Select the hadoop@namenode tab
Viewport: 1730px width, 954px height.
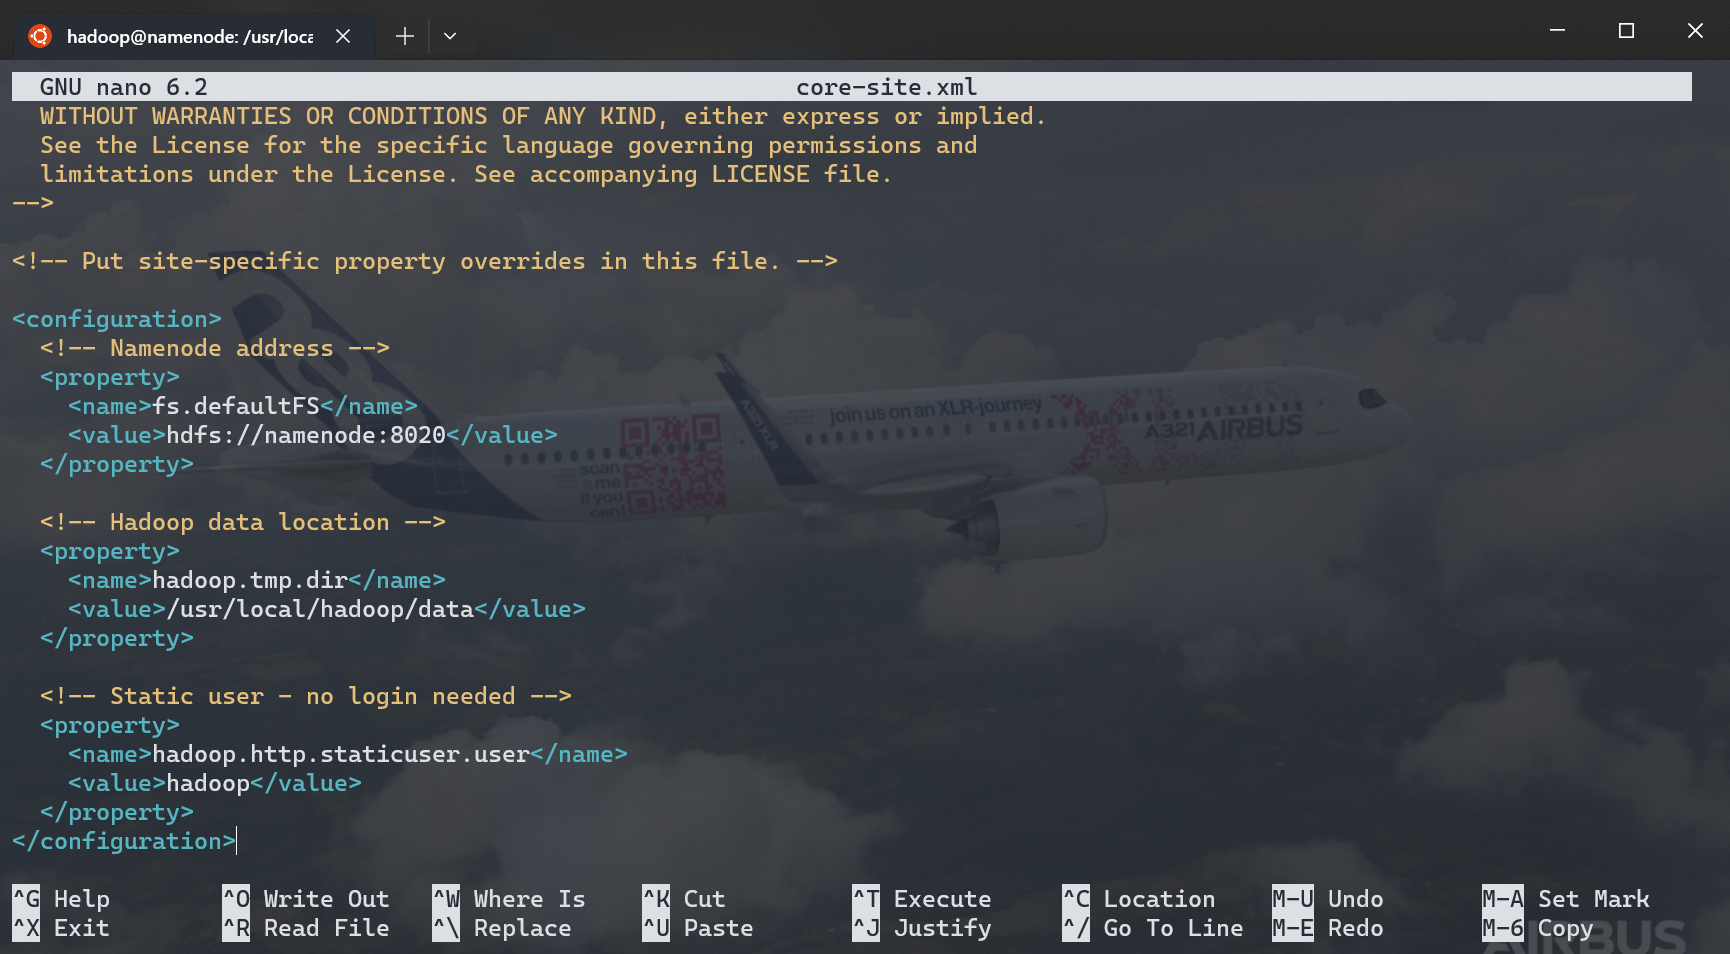click(x=189, y=36)
